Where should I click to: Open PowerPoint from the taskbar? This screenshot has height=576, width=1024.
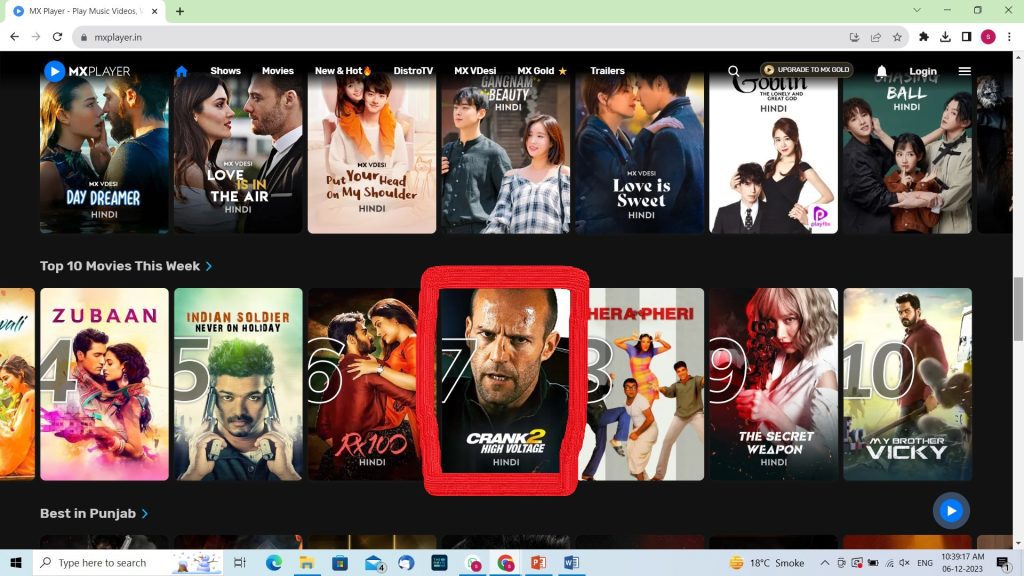tap(538, 562)
